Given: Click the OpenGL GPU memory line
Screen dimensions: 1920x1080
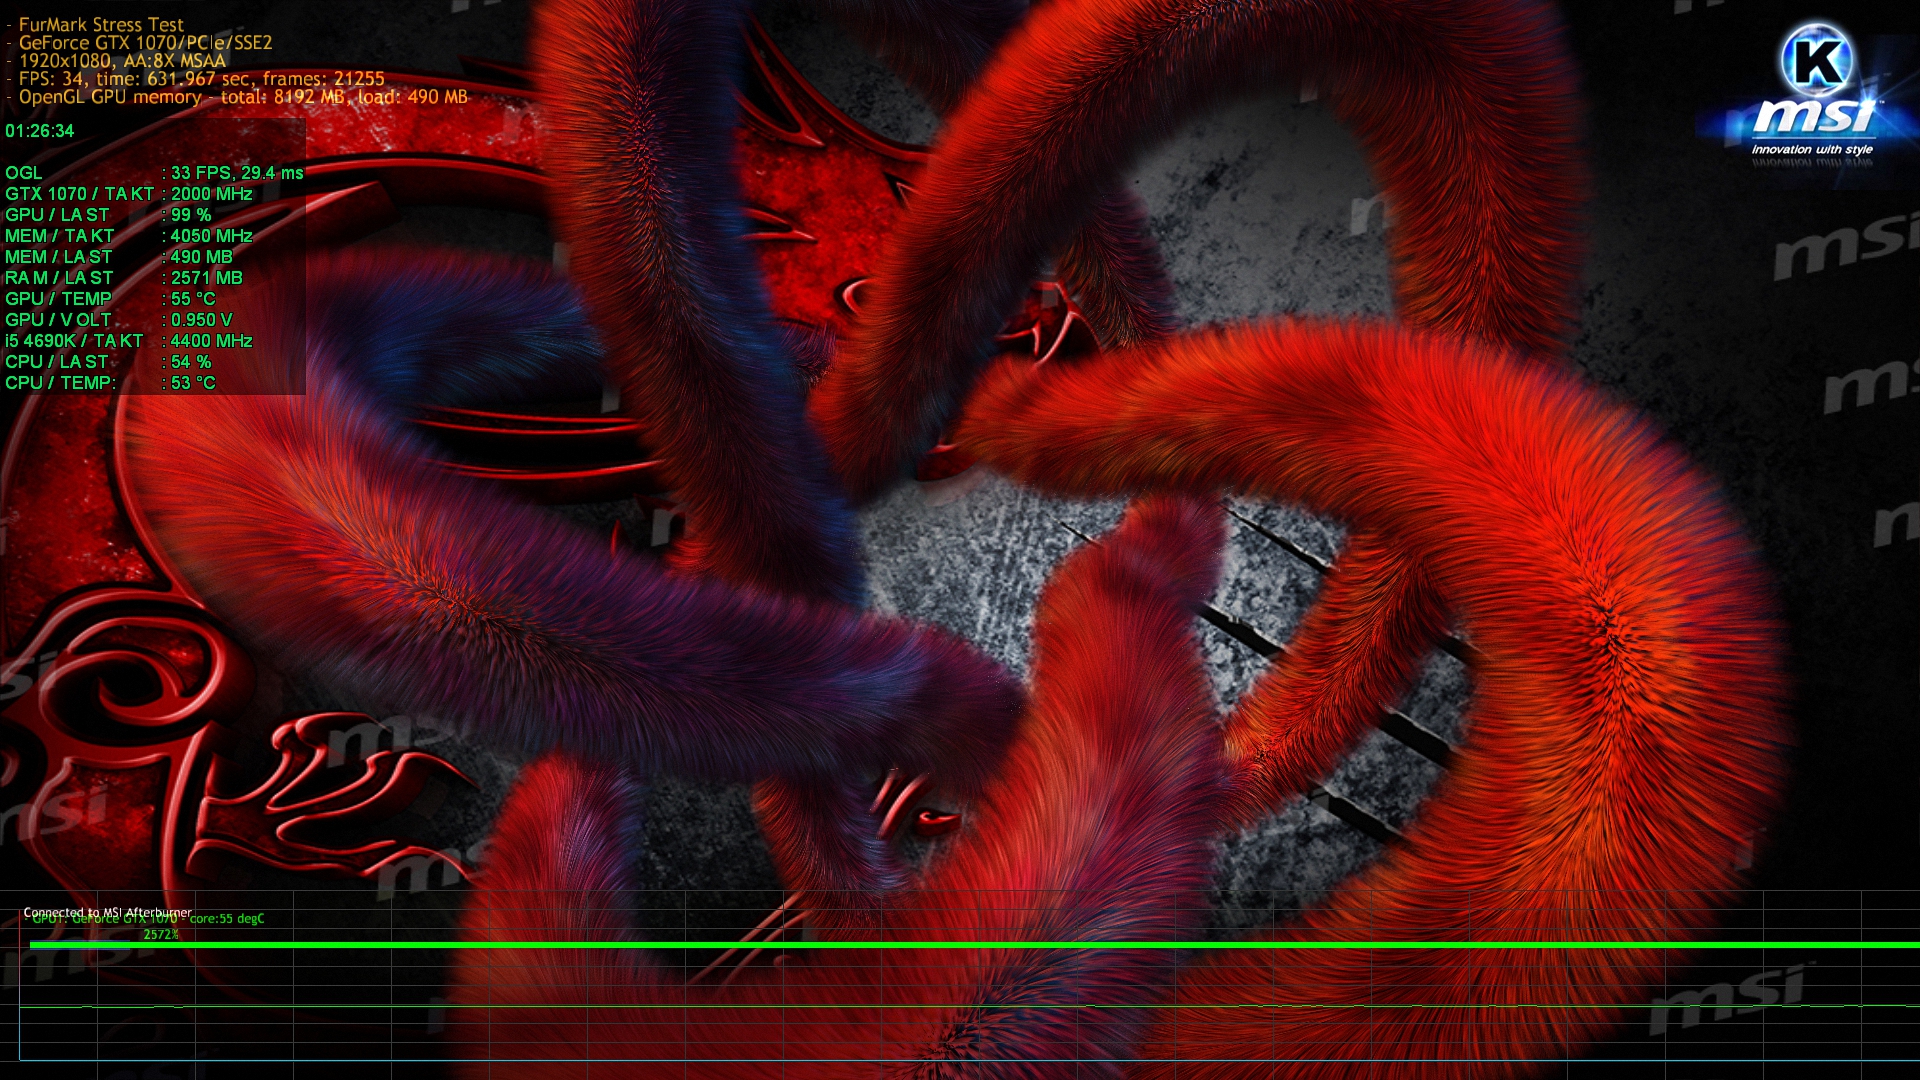Looking at the screenshot, I should tap(243, 97).
